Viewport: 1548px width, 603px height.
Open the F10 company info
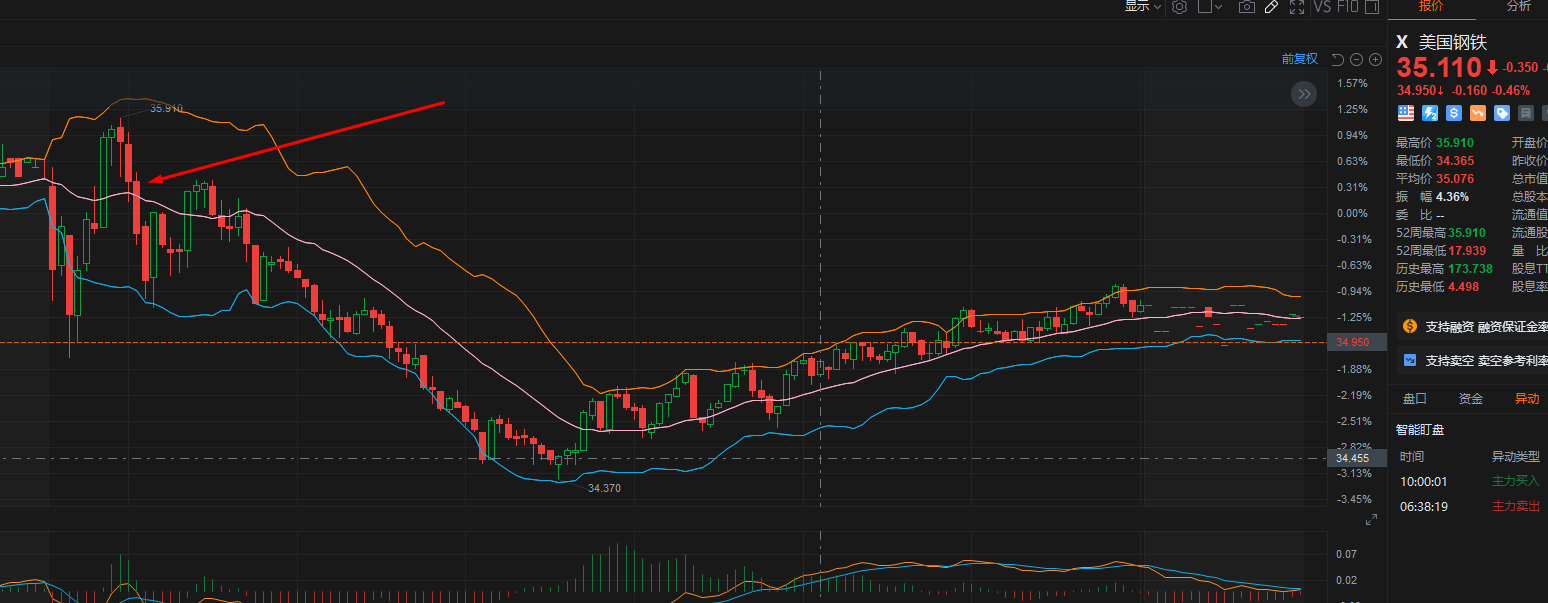1348,7
